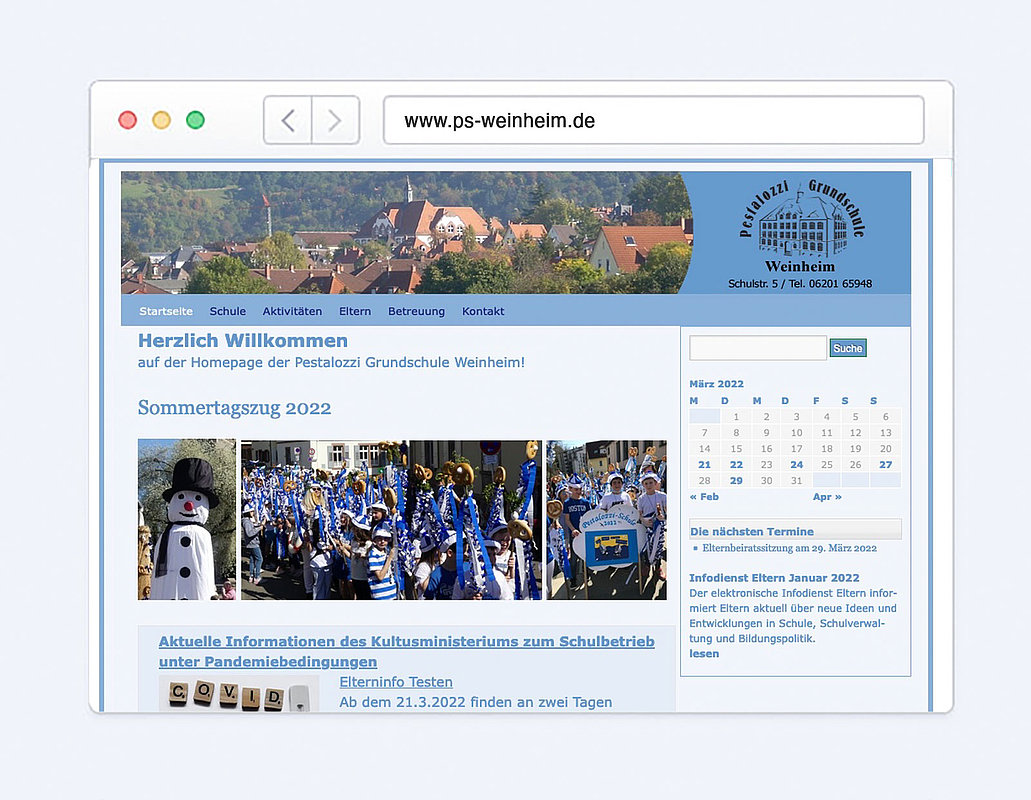Viewport: 1031px width, 800px height.
Task: Click the browser back arrow button
Action: point(288,121)
